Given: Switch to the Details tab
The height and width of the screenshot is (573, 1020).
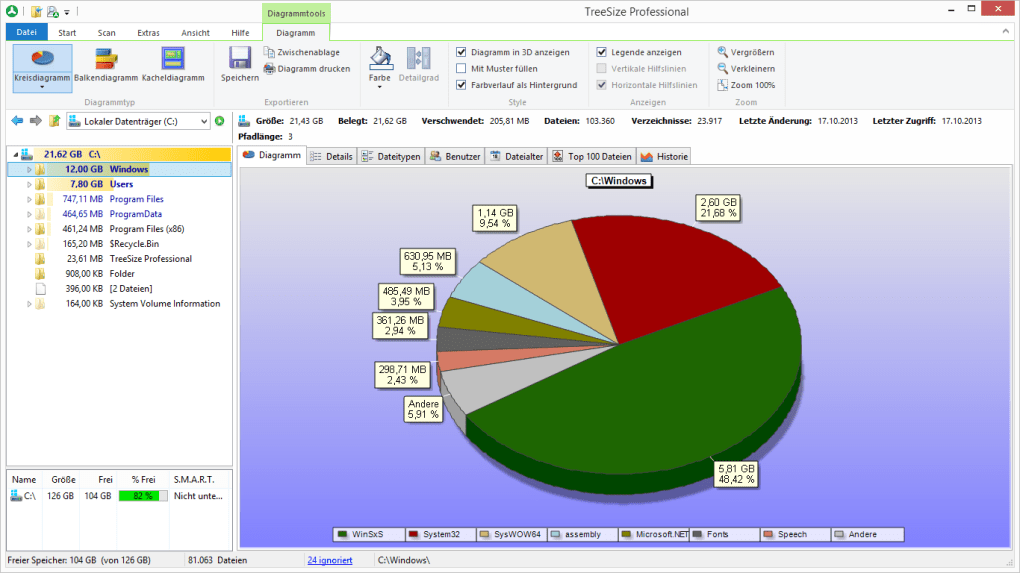Looking at the screenshot, I should 332,156.
